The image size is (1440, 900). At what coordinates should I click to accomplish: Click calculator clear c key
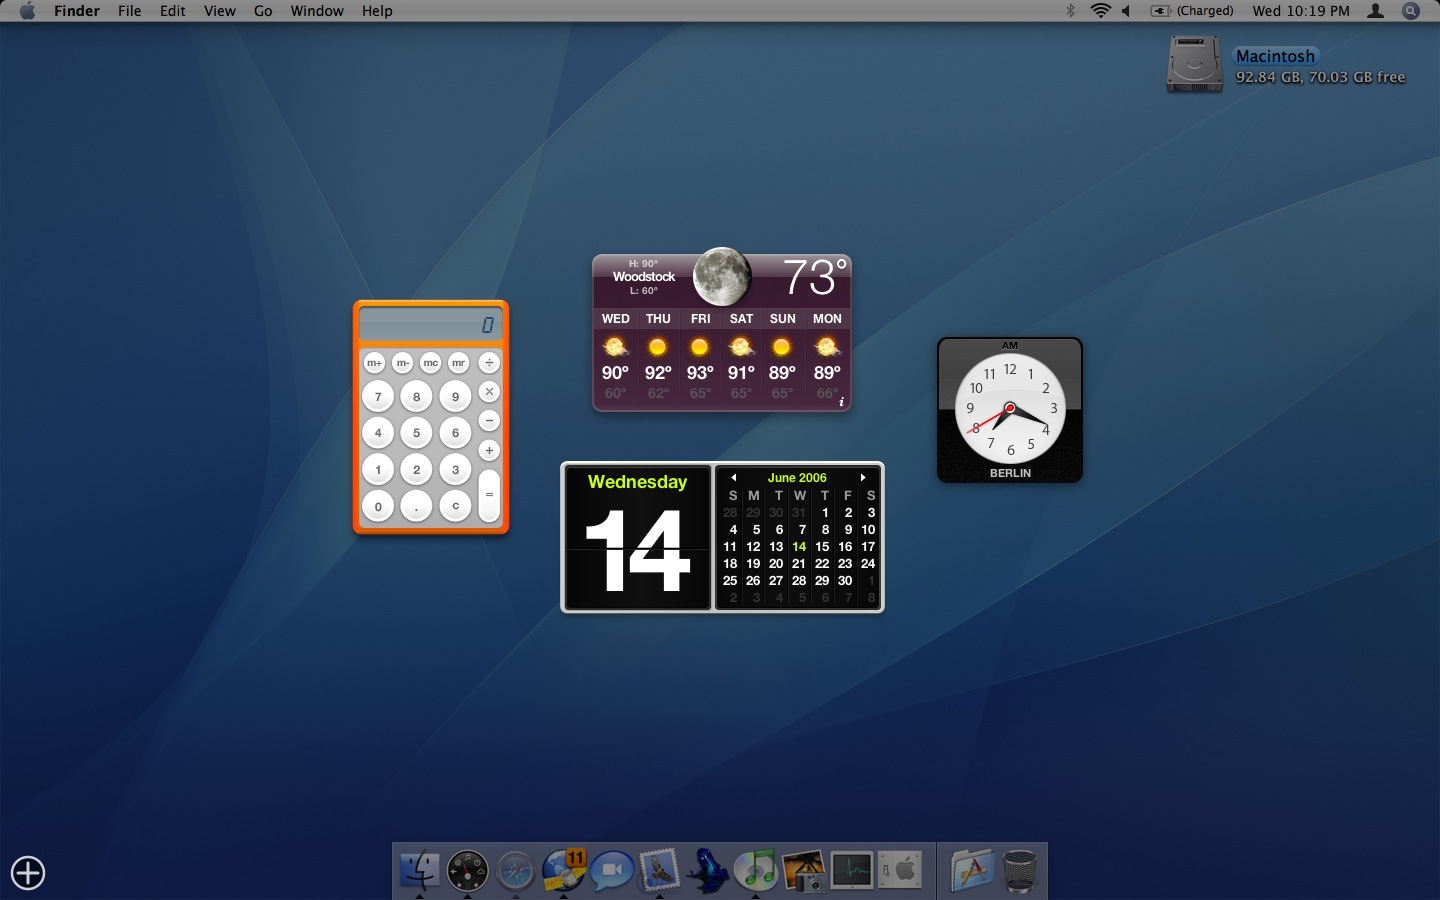455,506
